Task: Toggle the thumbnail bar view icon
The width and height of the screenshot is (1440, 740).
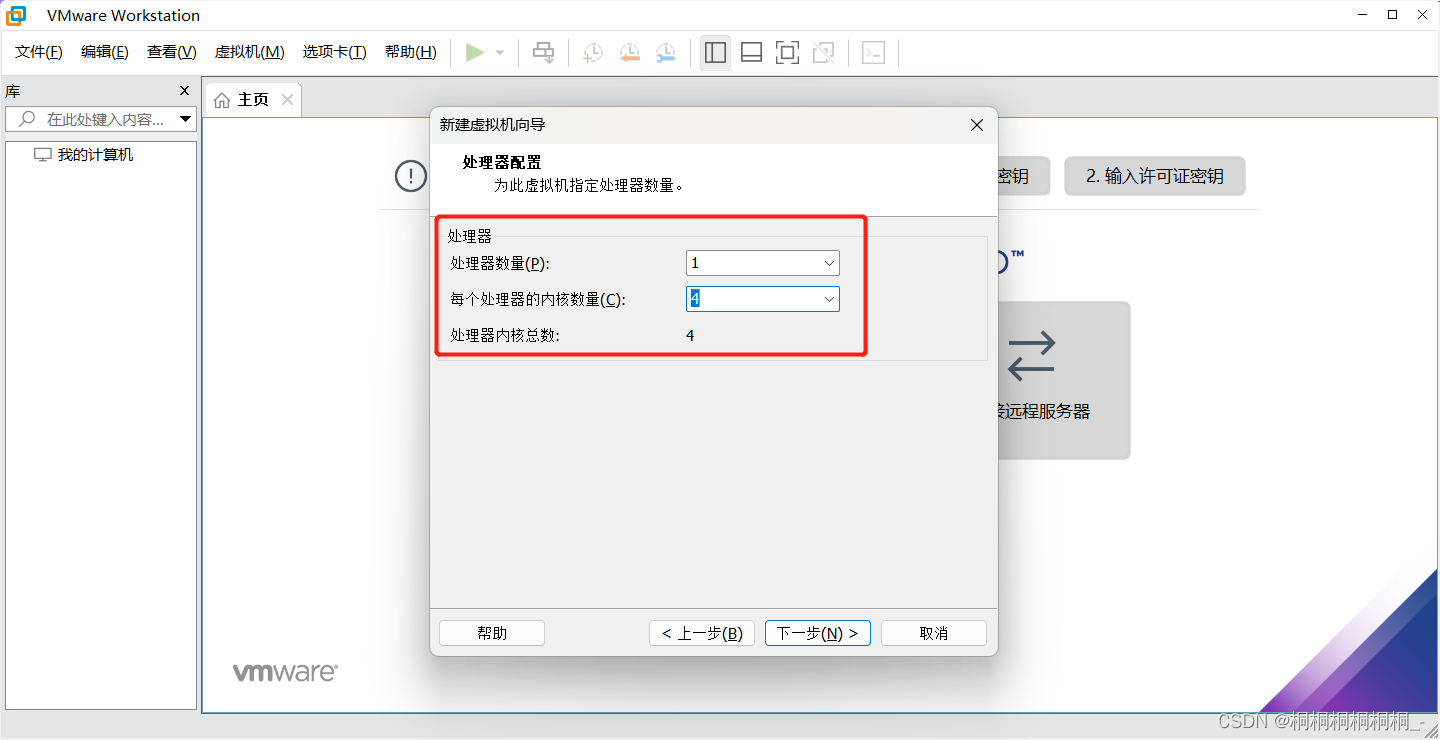Action: 752,53
